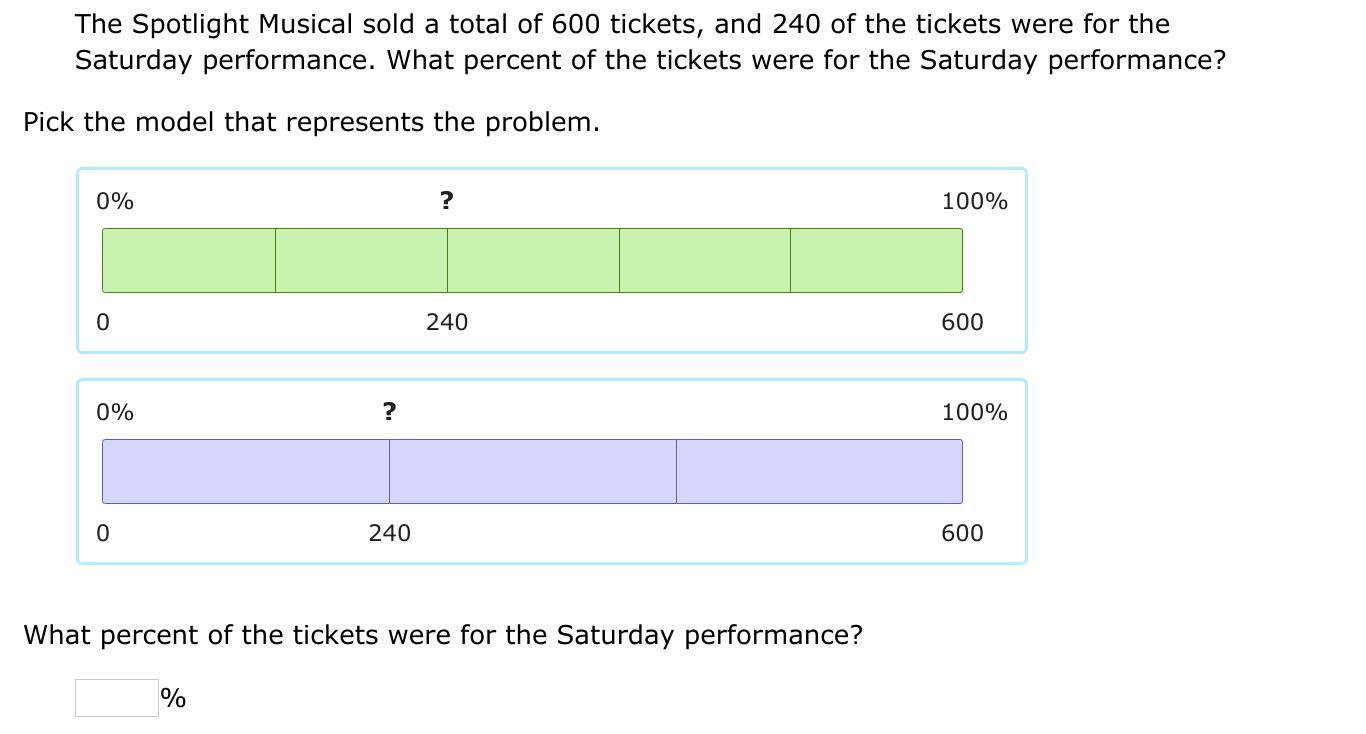Click the percent answer input box
The image size is (1366, 734).
pyautogui.click(x=116, y=698)
